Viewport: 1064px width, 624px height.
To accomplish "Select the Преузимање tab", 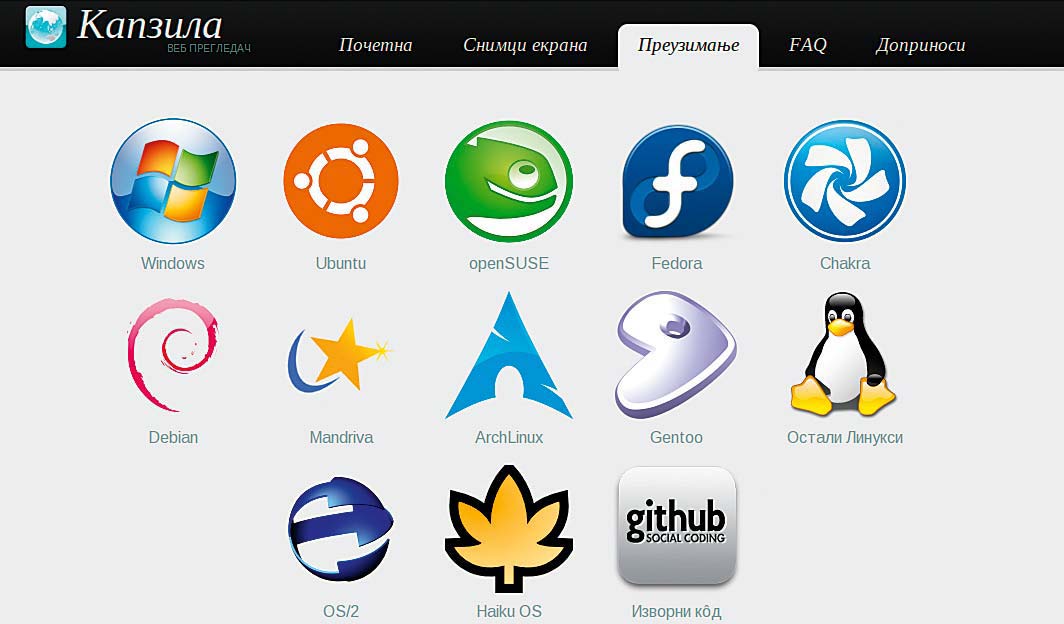I will click(688, 45).
